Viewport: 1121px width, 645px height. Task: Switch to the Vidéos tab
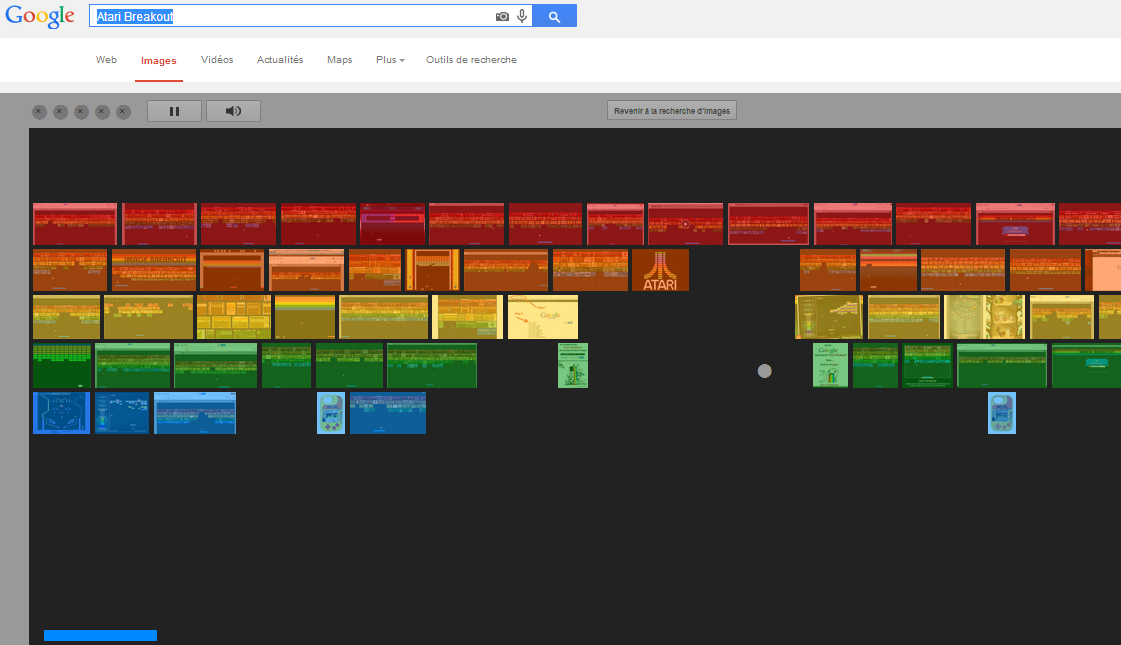click(217, 60)
